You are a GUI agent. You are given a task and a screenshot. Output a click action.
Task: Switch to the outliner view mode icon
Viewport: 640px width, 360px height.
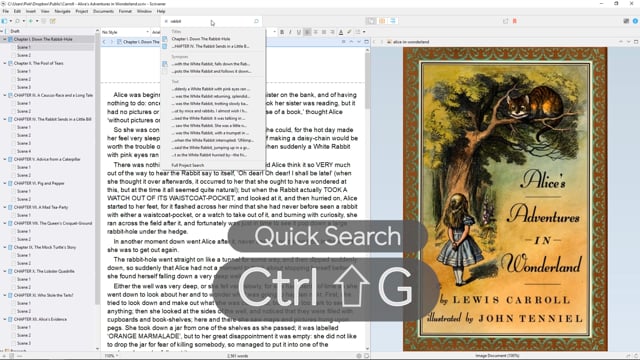click(x=393, y=21)
